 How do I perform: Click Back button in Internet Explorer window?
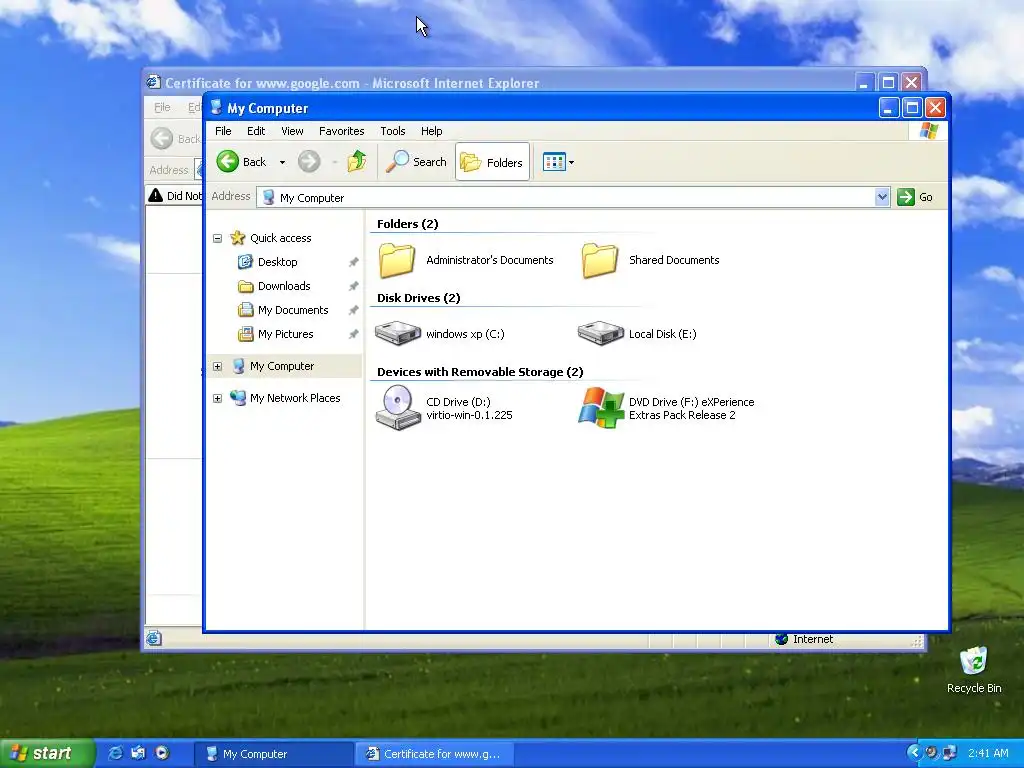(x=176, y=139)
